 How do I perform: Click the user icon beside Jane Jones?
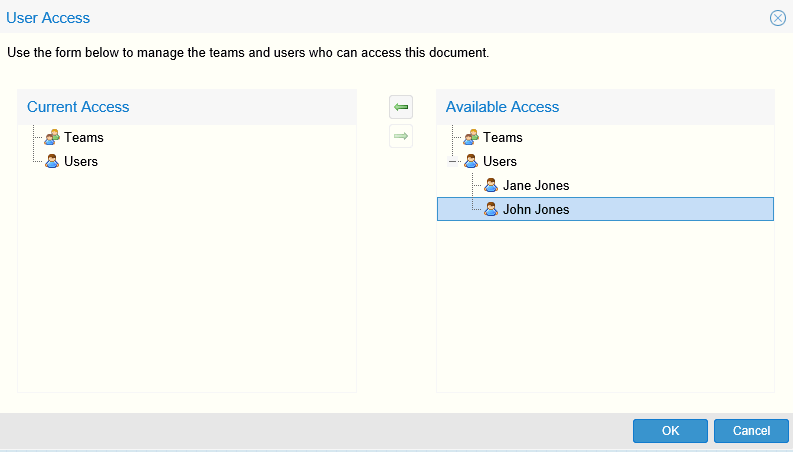490,185
